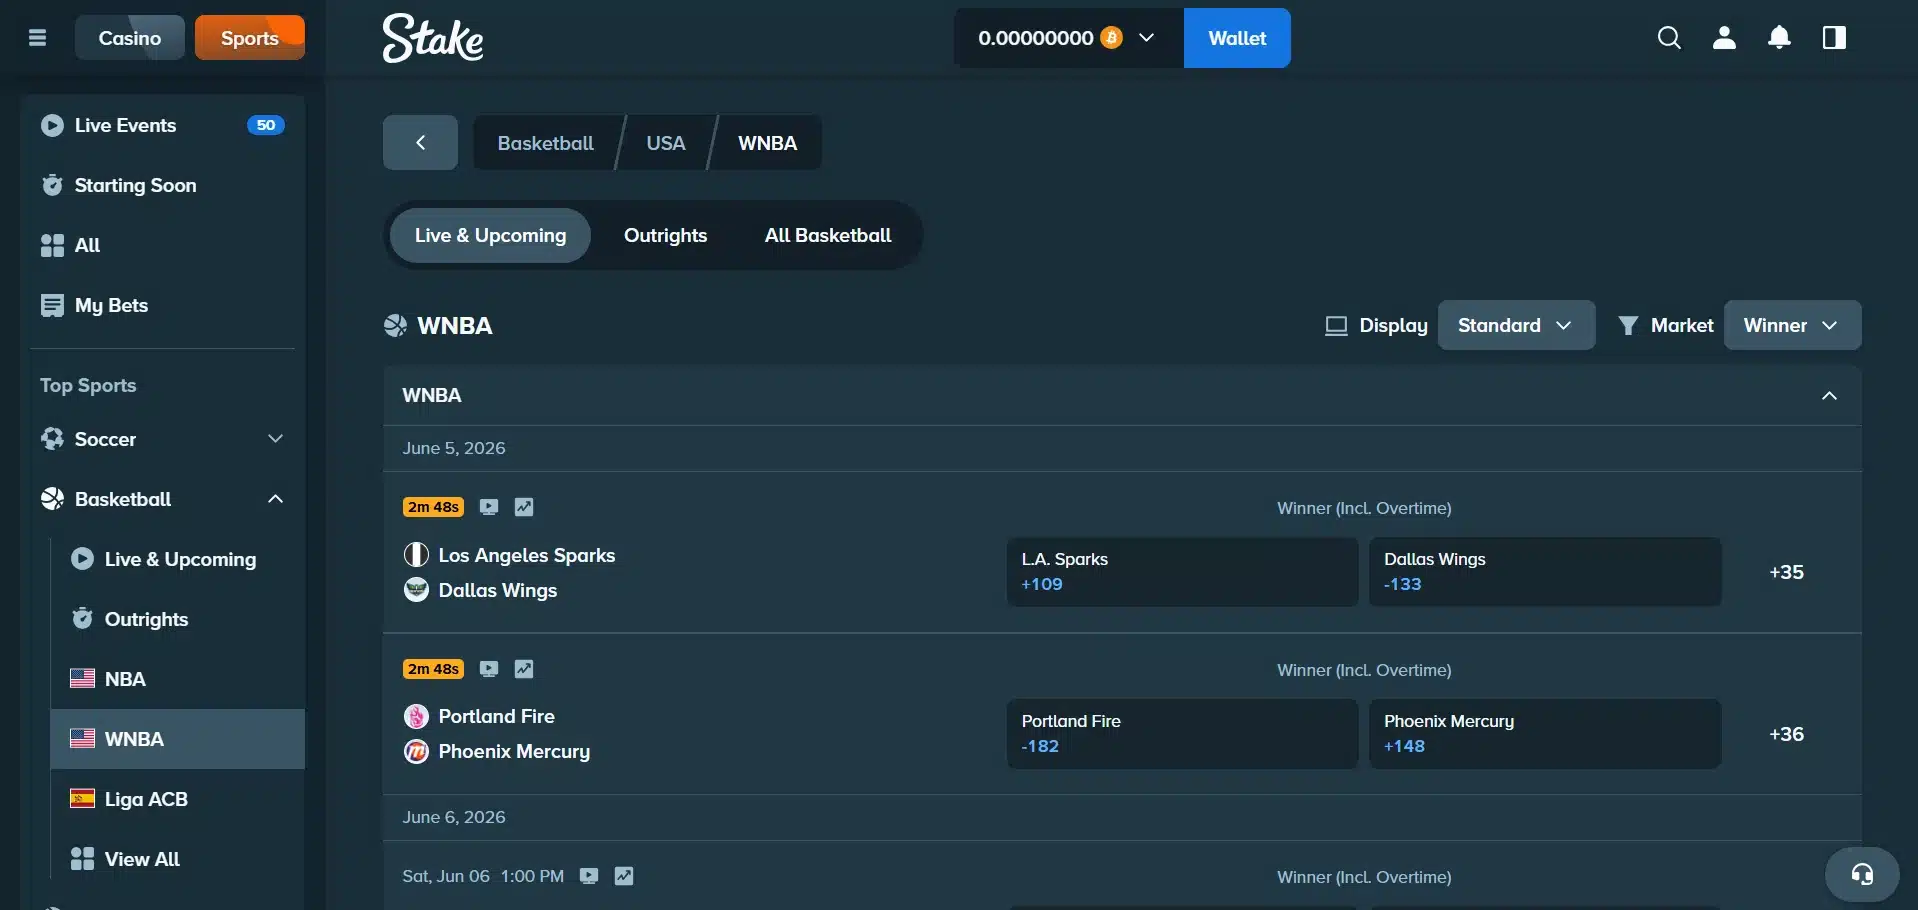
Task: Select the Live & Upcoming pill tab
Action: (490, 236)
